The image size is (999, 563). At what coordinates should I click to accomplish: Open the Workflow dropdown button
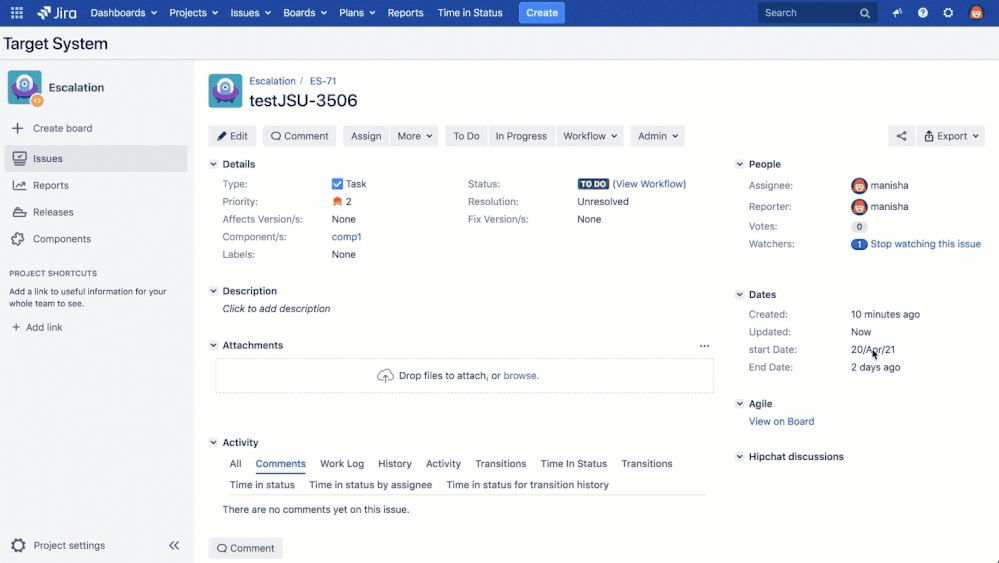click(x=590, y=136)
